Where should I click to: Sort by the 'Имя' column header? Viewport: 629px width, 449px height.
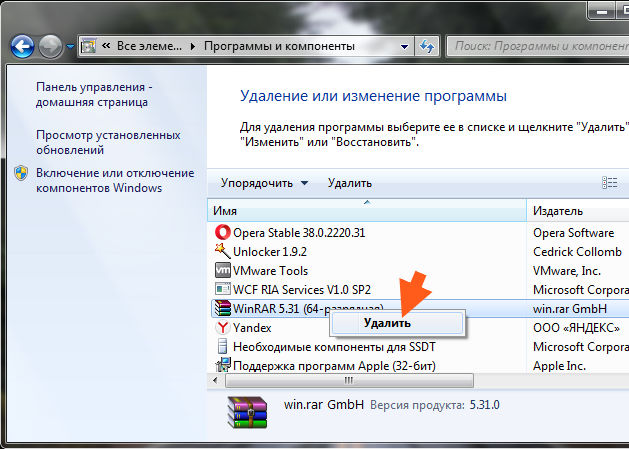click(367, 211)
